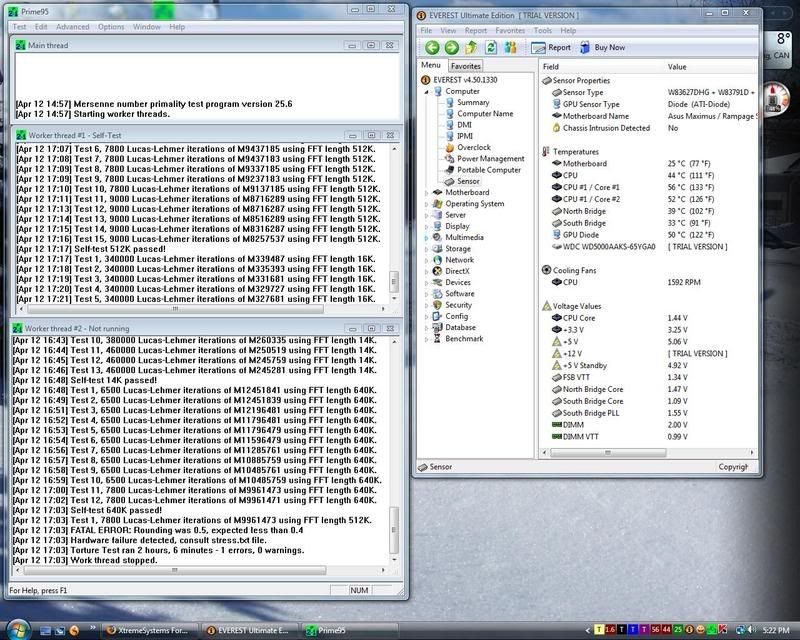Viewport: 800px width, 640px height.
Task: Collapse the Computer node in EVEREST tree
Action: tap(427, 91)
